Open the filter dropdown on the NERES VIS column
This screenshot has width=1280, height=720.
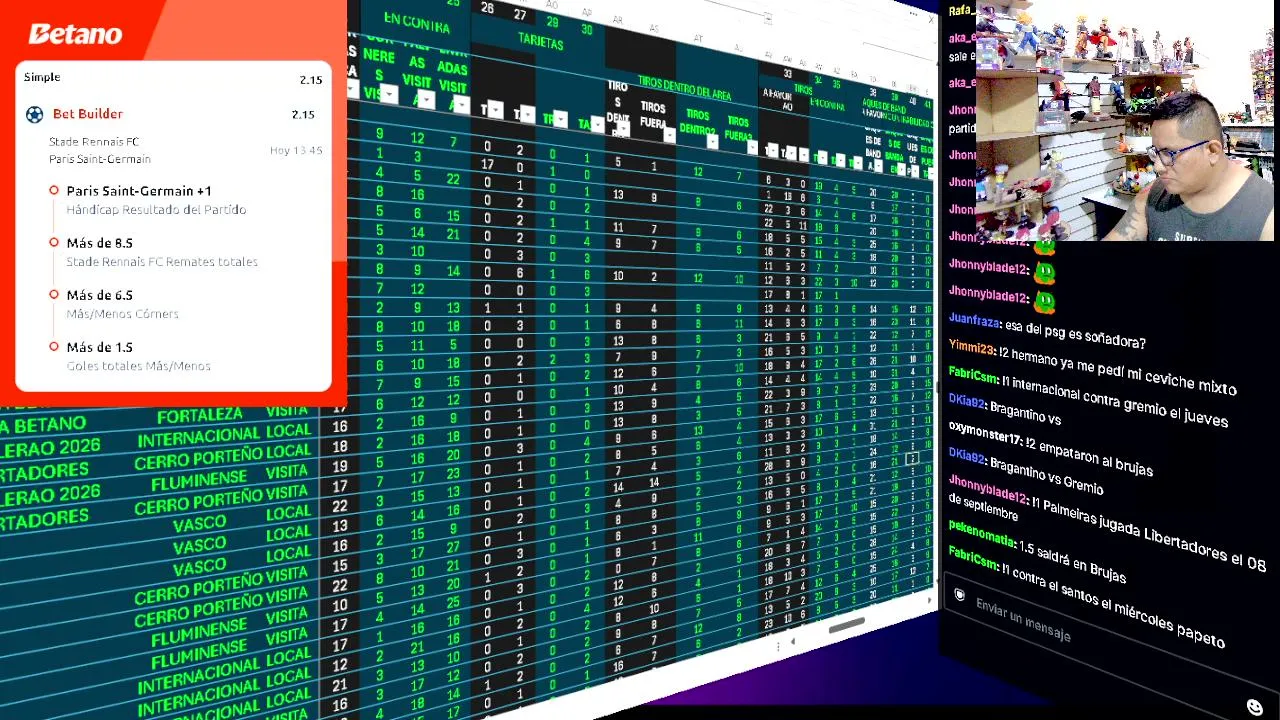click(388, 95)
